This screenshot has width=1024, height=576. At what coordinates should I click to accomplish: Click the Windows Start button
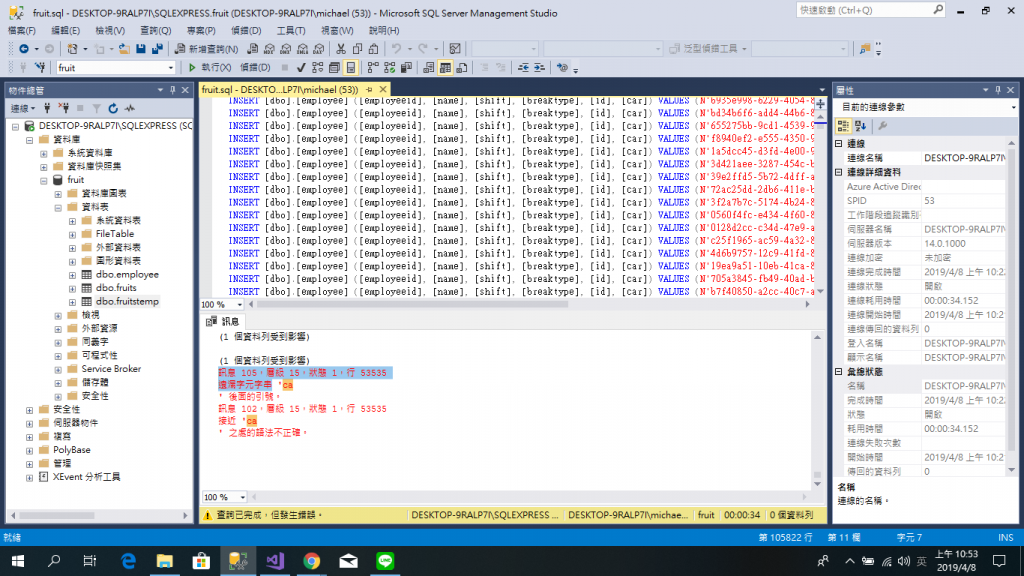[x=18, y=561]
